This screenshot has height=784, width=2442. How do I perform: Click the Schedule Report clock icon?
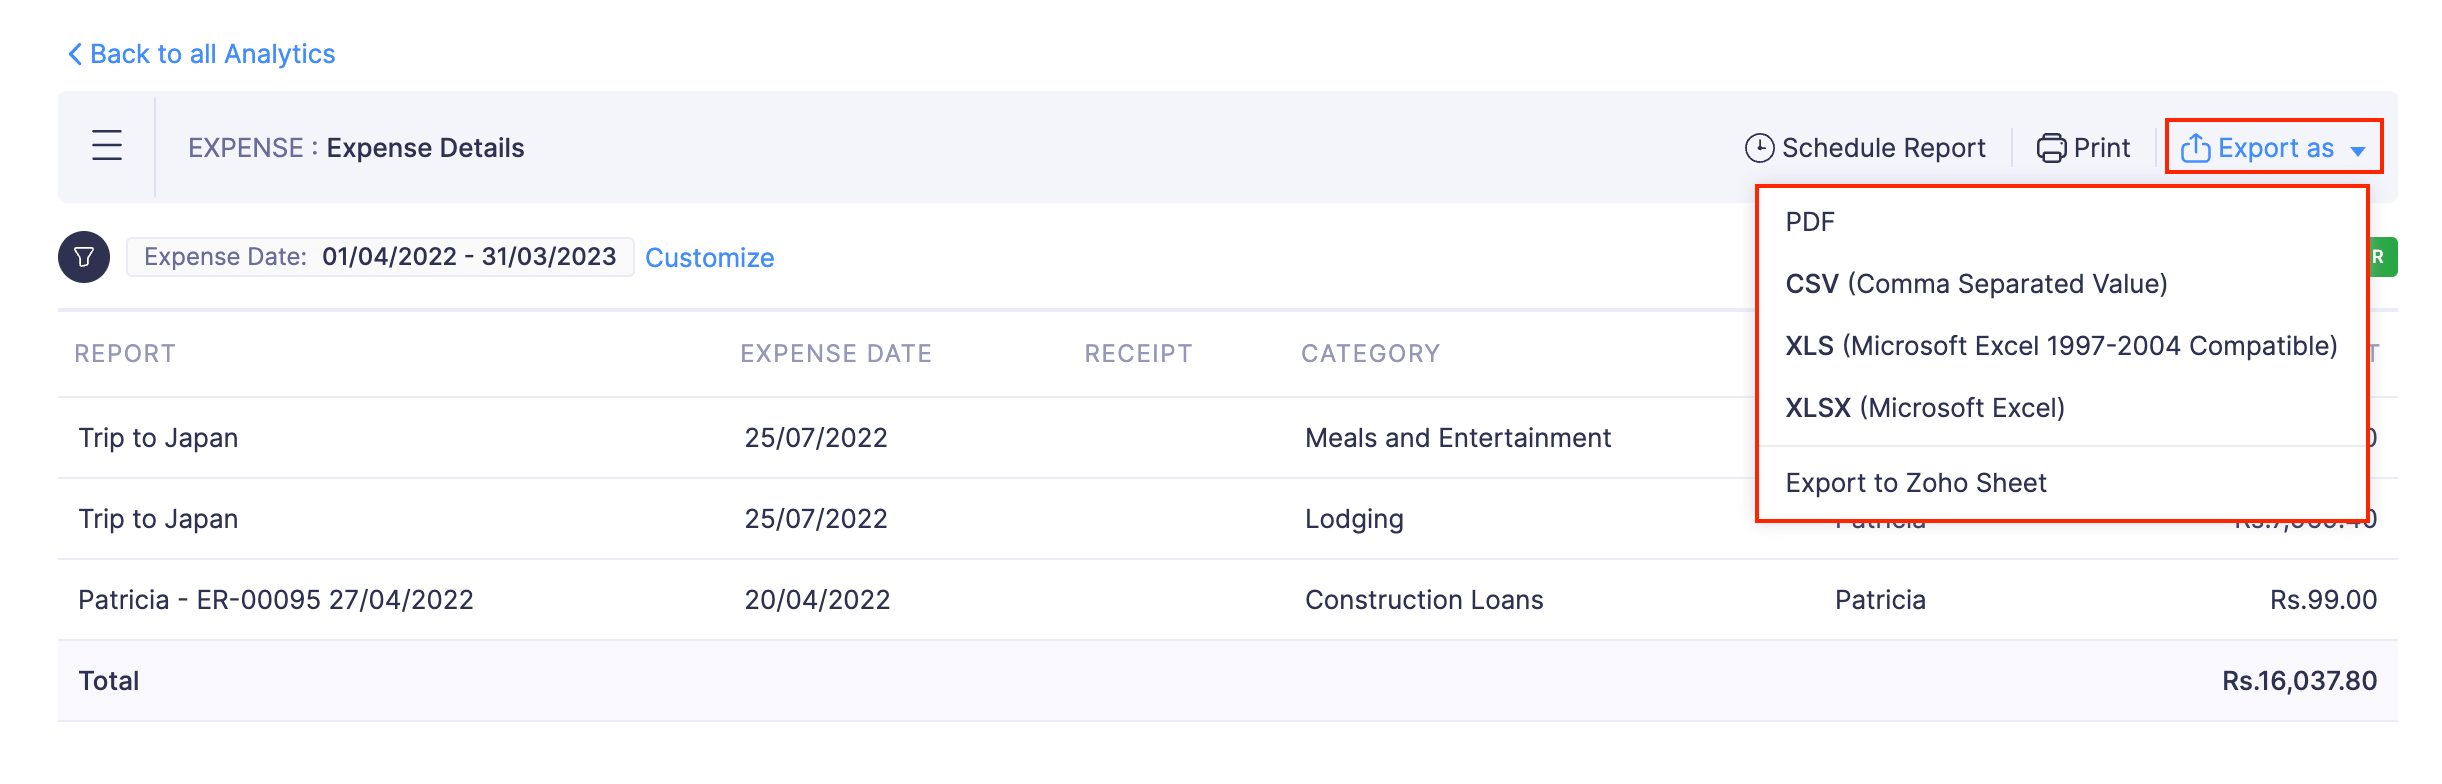coord(1759,148)
